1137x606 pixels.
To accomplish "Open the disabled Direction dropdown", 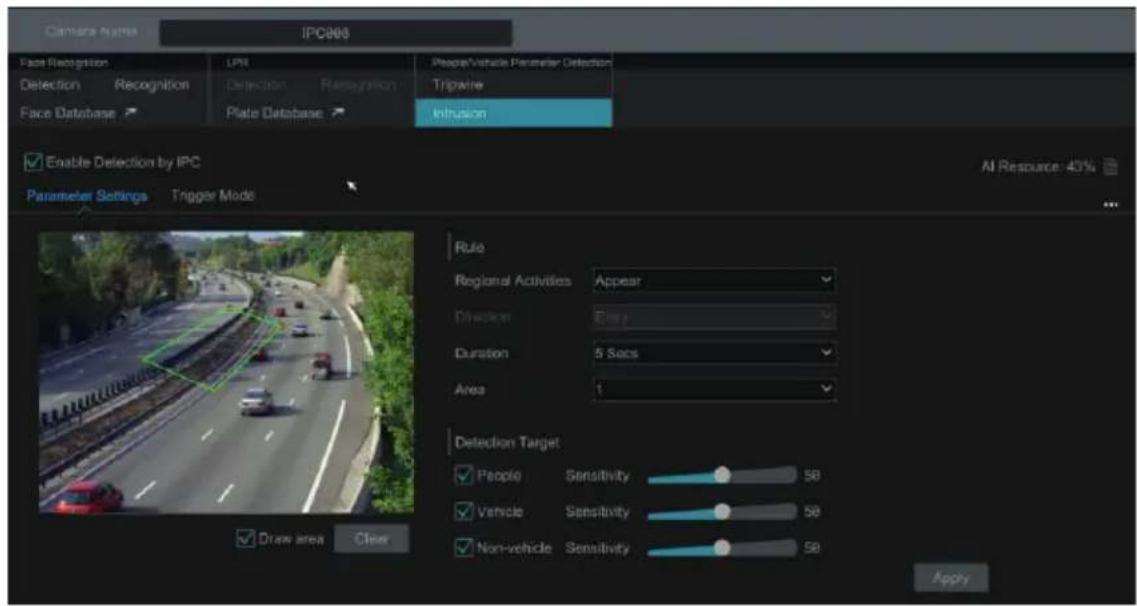I will 714,317.
